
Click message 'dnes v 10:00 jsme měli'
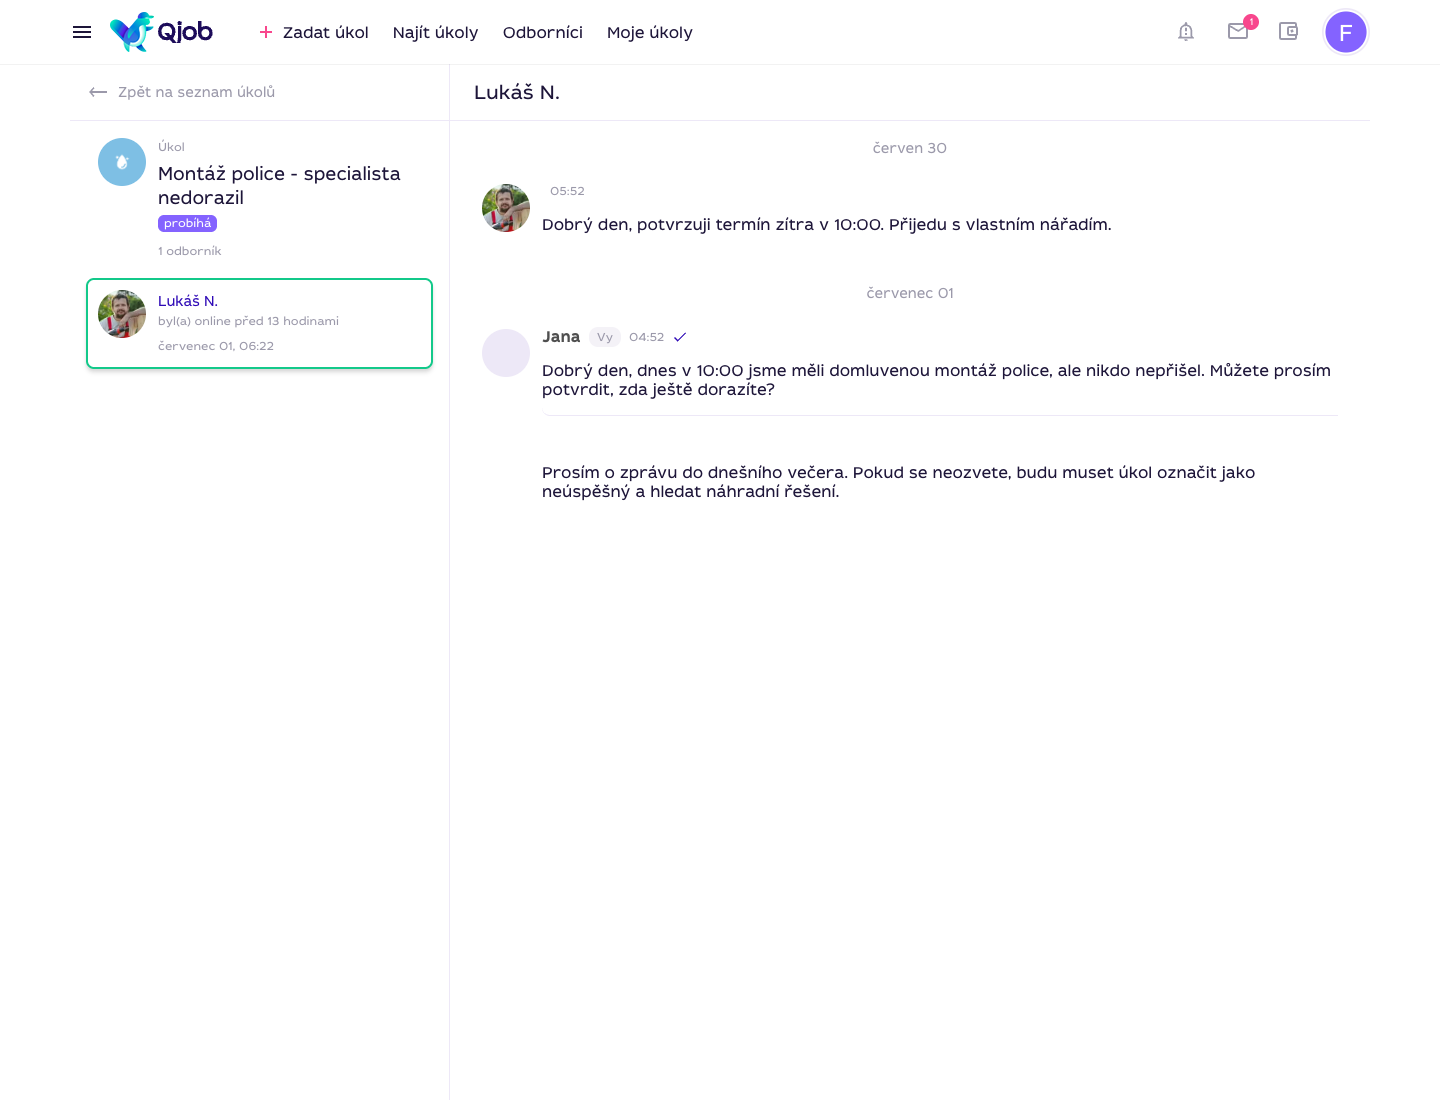pos(936,380)
